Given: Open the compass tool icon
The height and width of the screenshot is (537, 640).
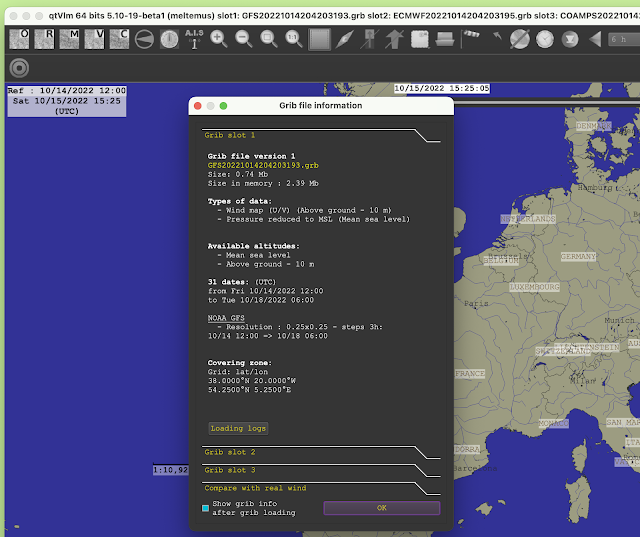Looking at the screenshot, I should pos(169,39).
